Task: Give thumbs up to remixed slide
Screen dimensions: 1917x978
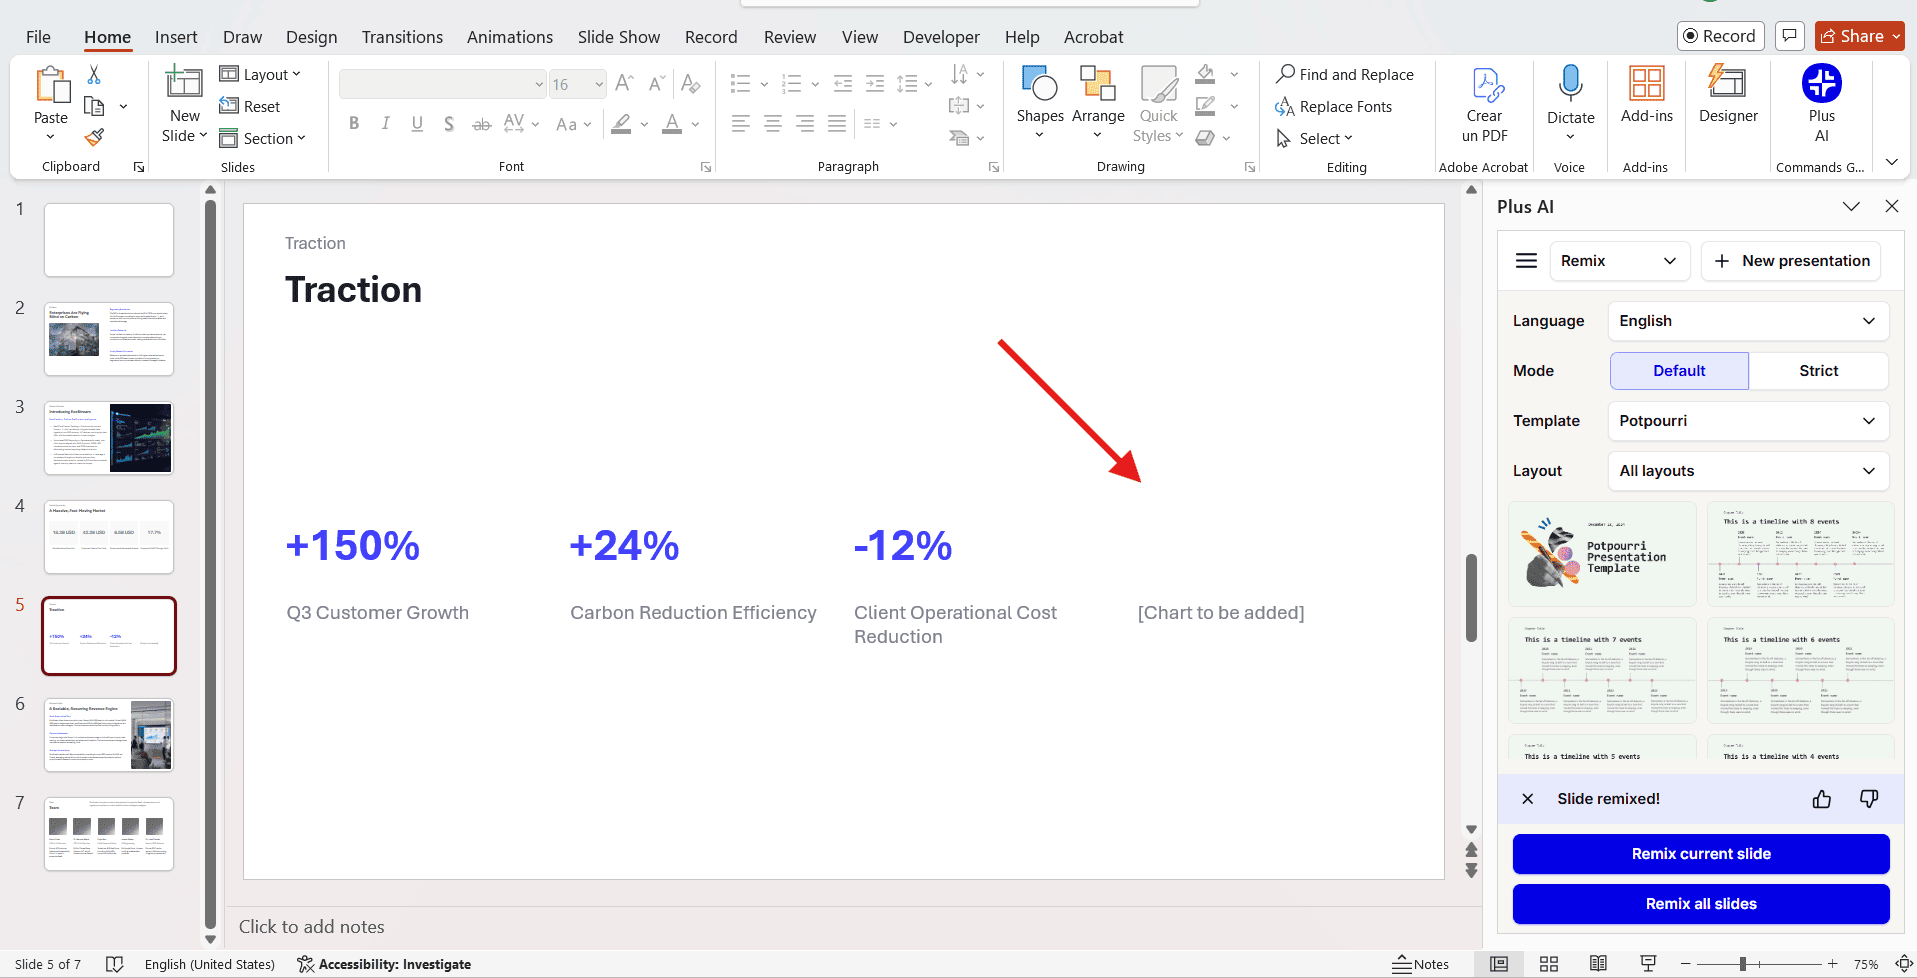Action: click(1822, 799)
